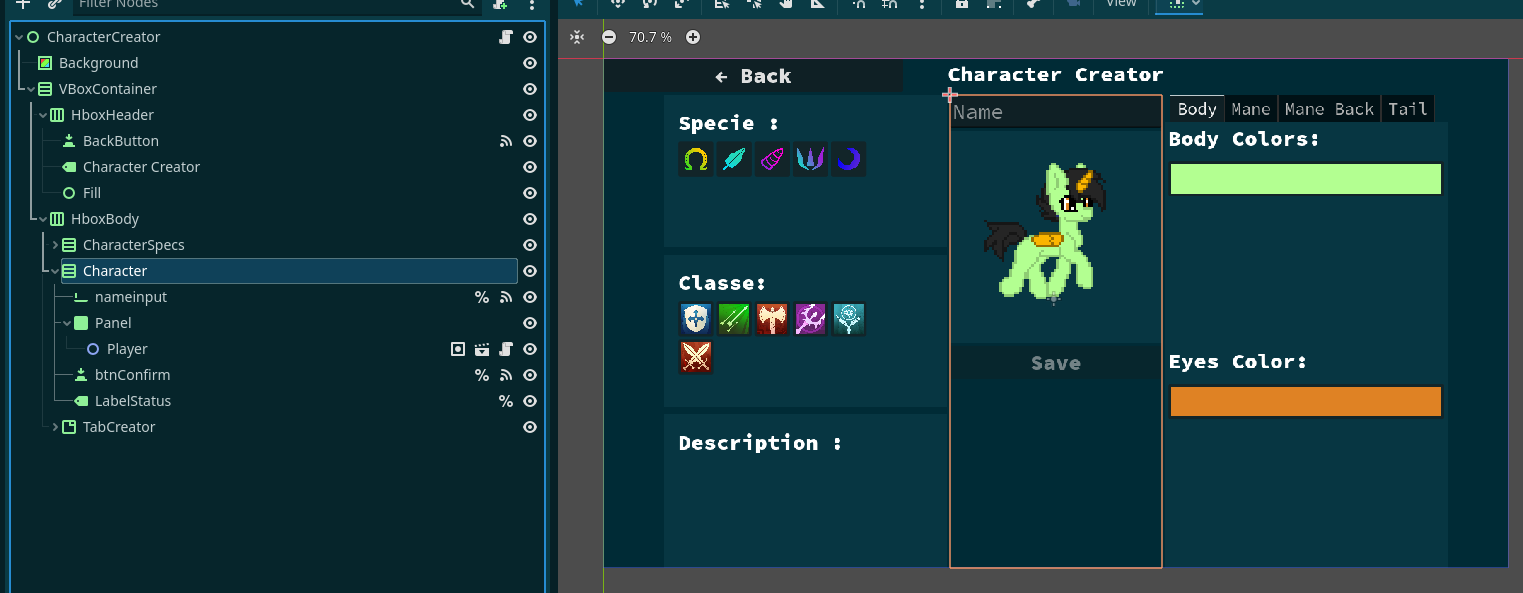
Task: Click the Filter Nodes search field
Action: pyautogui.click(x=276, y=4)
